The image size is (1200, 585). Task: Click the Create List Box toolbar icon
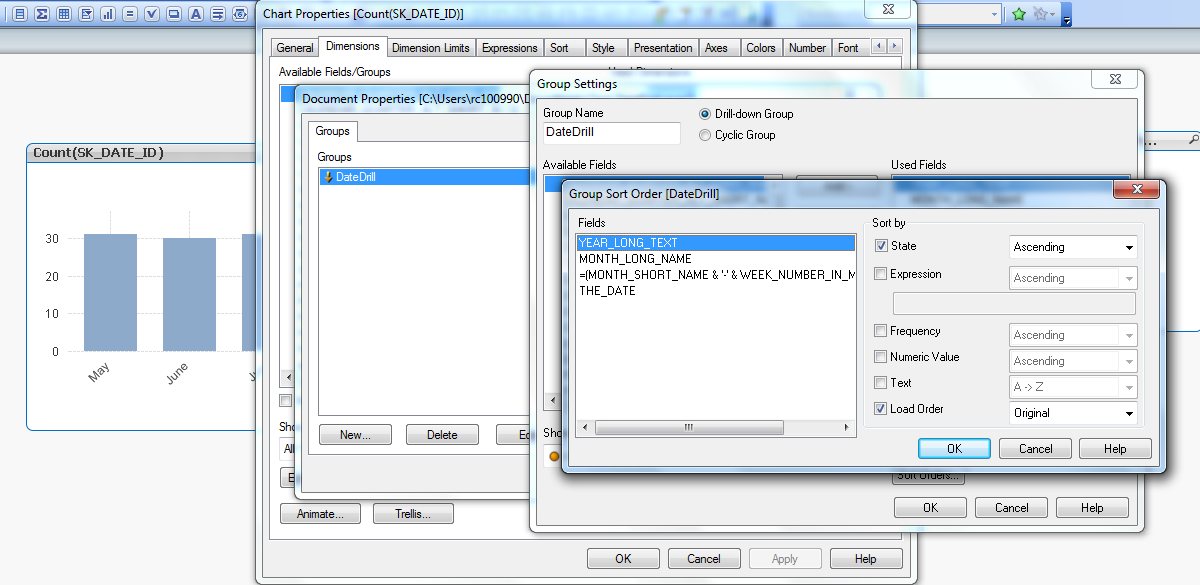point(19,14)
